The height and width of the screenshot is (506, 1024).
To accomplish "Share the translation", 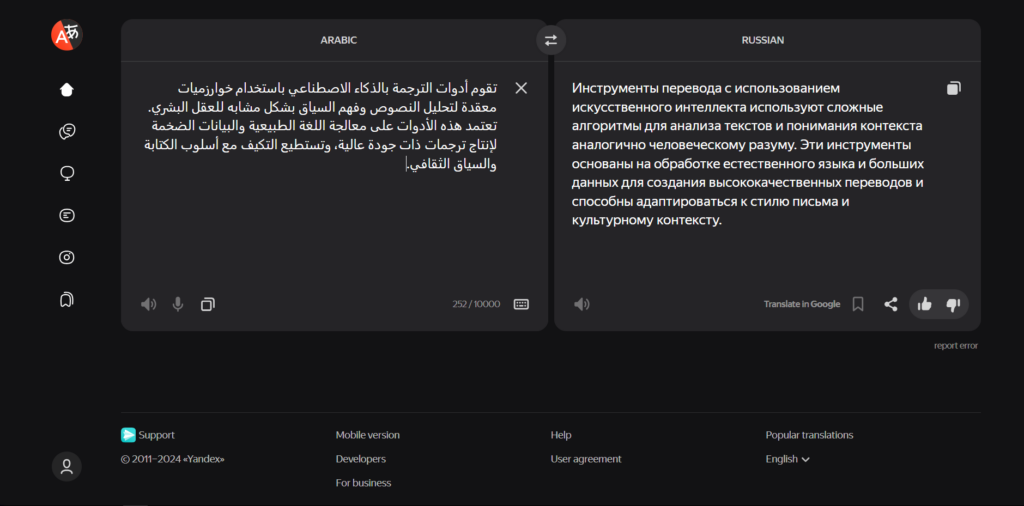I will (891, 304).
